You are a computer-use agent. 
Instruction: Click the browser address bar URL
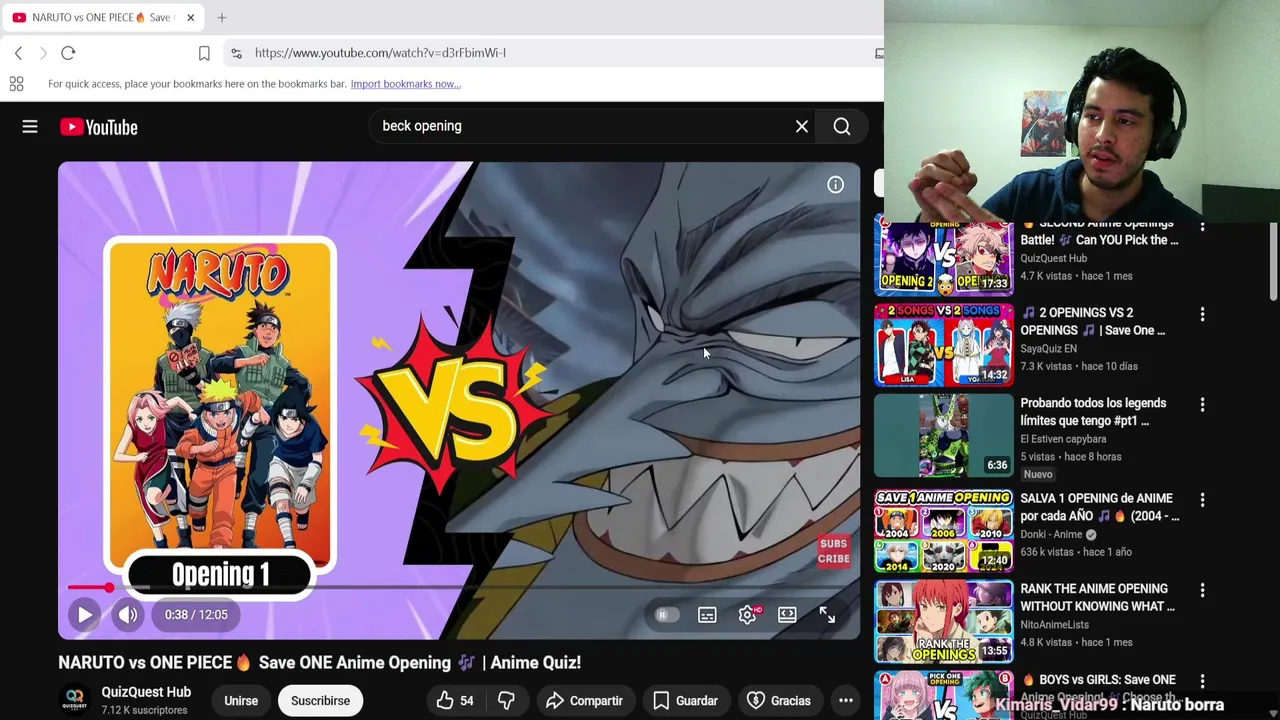380,53
